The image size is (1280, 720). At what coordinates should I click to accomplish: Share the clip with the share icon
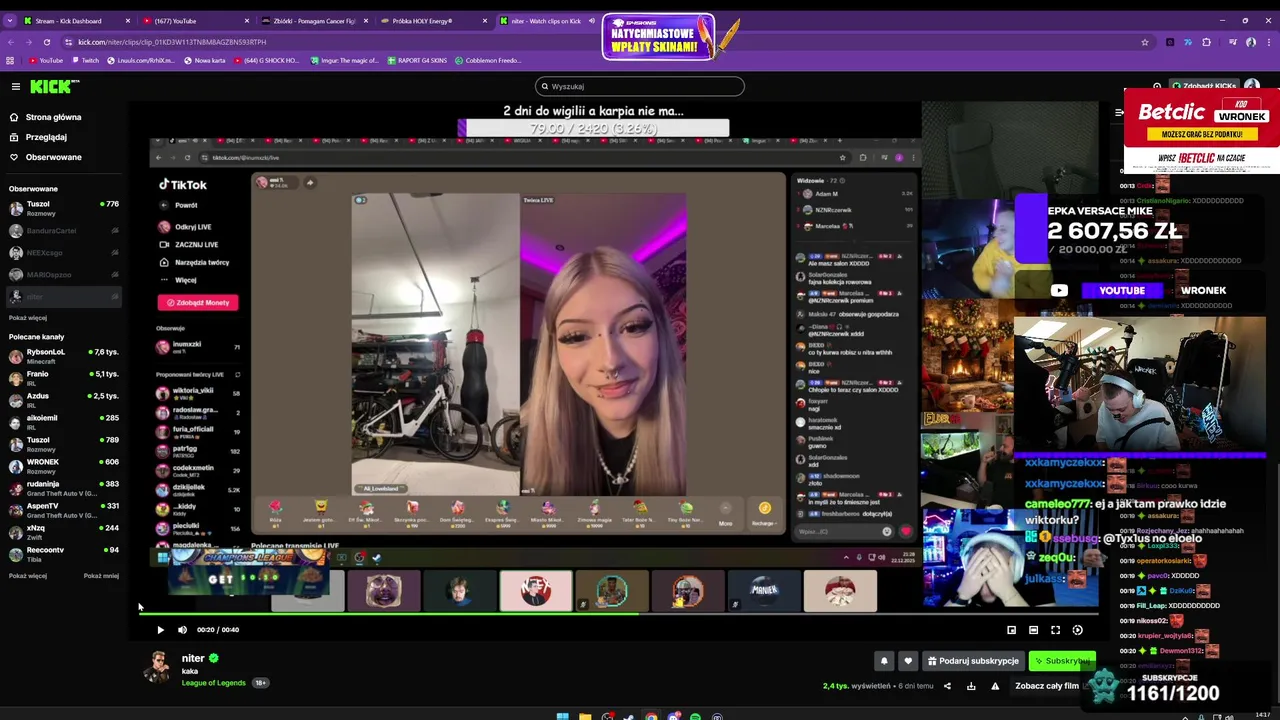(948, 686)
